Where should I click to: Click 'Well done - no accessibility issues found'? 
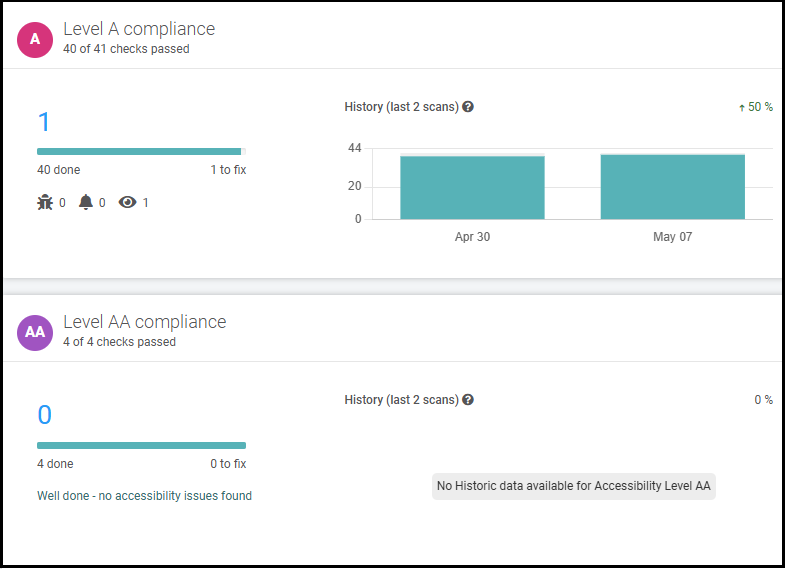click(x=144, y=495)
